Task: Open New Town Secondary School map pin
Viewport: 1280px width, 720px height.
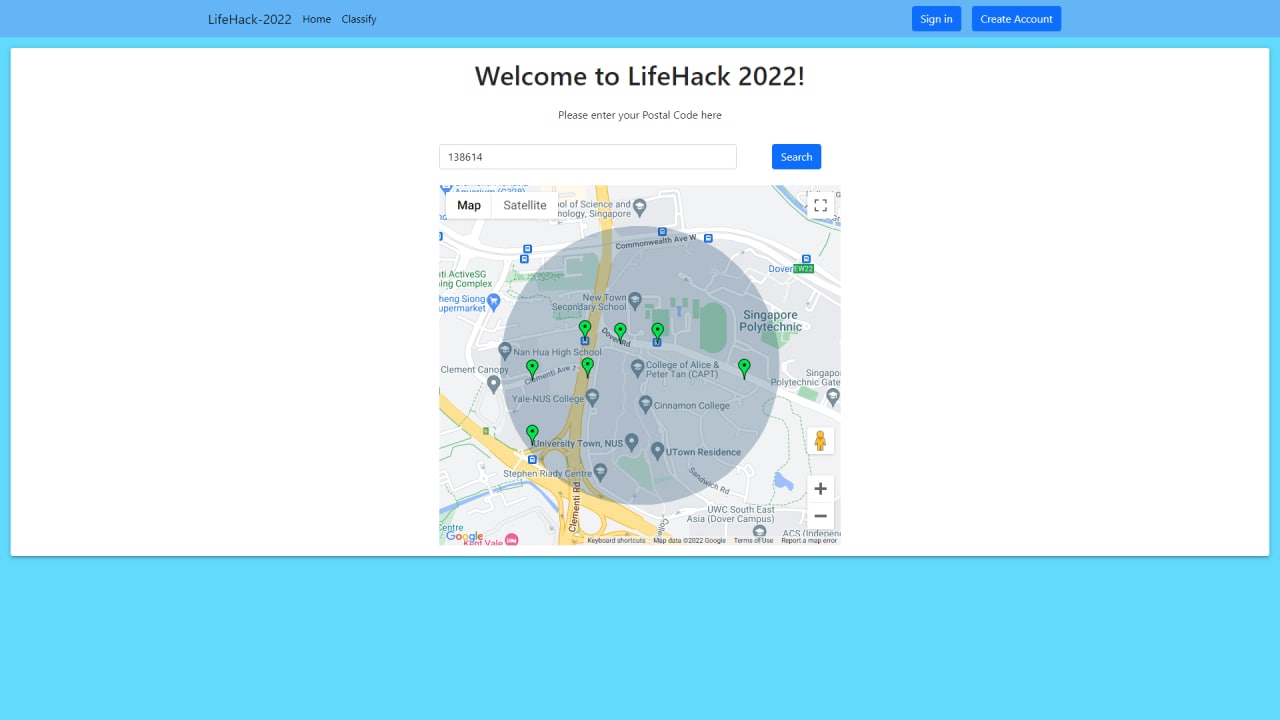Action: point(636,299)
